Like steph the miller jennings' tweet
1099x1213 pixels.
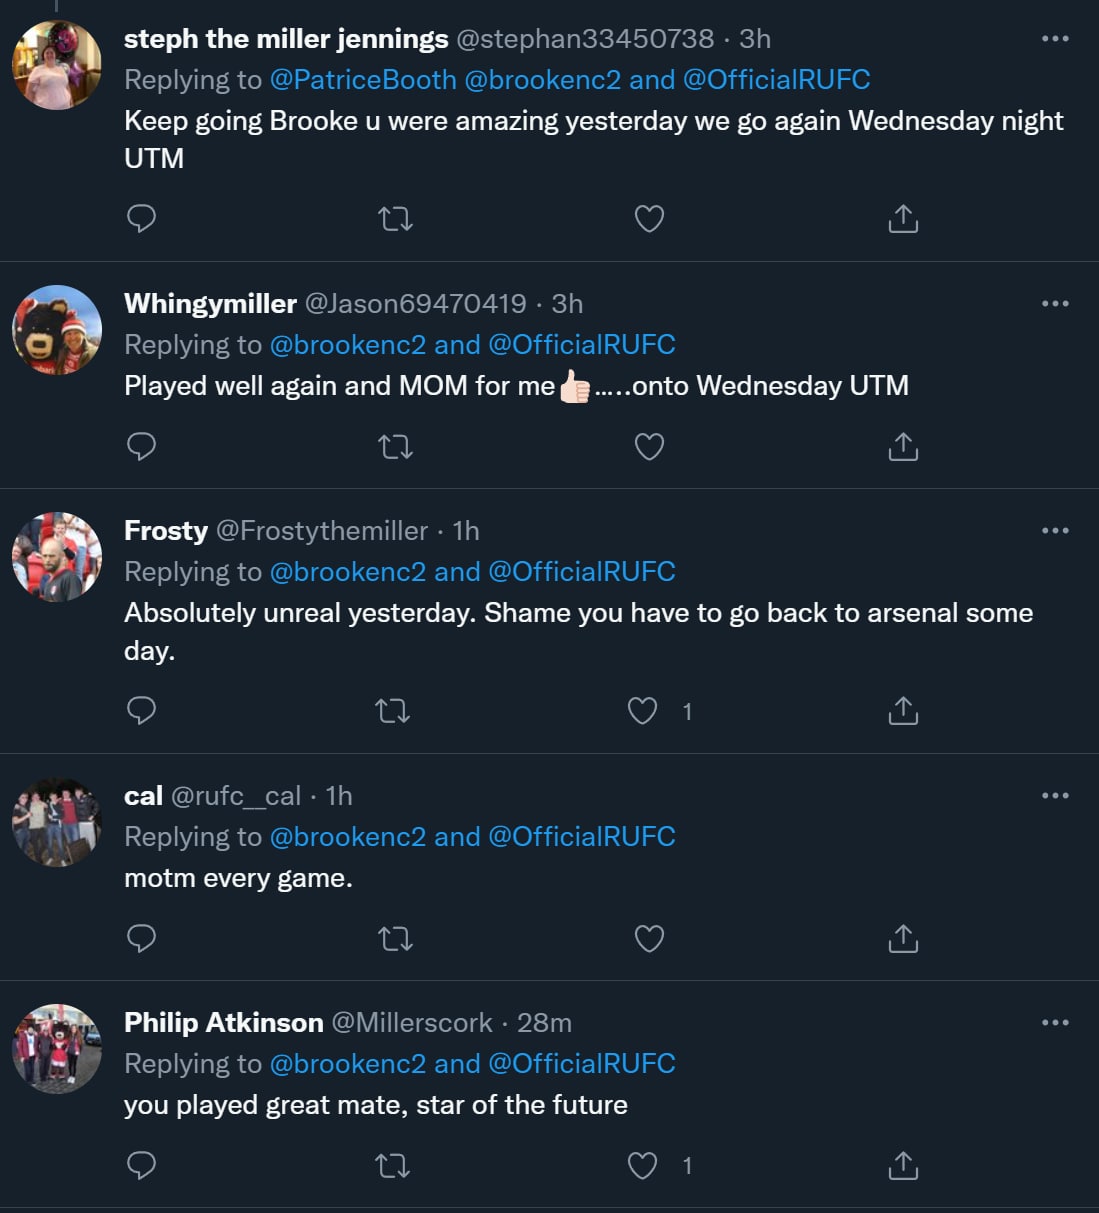tap(649, 218)
